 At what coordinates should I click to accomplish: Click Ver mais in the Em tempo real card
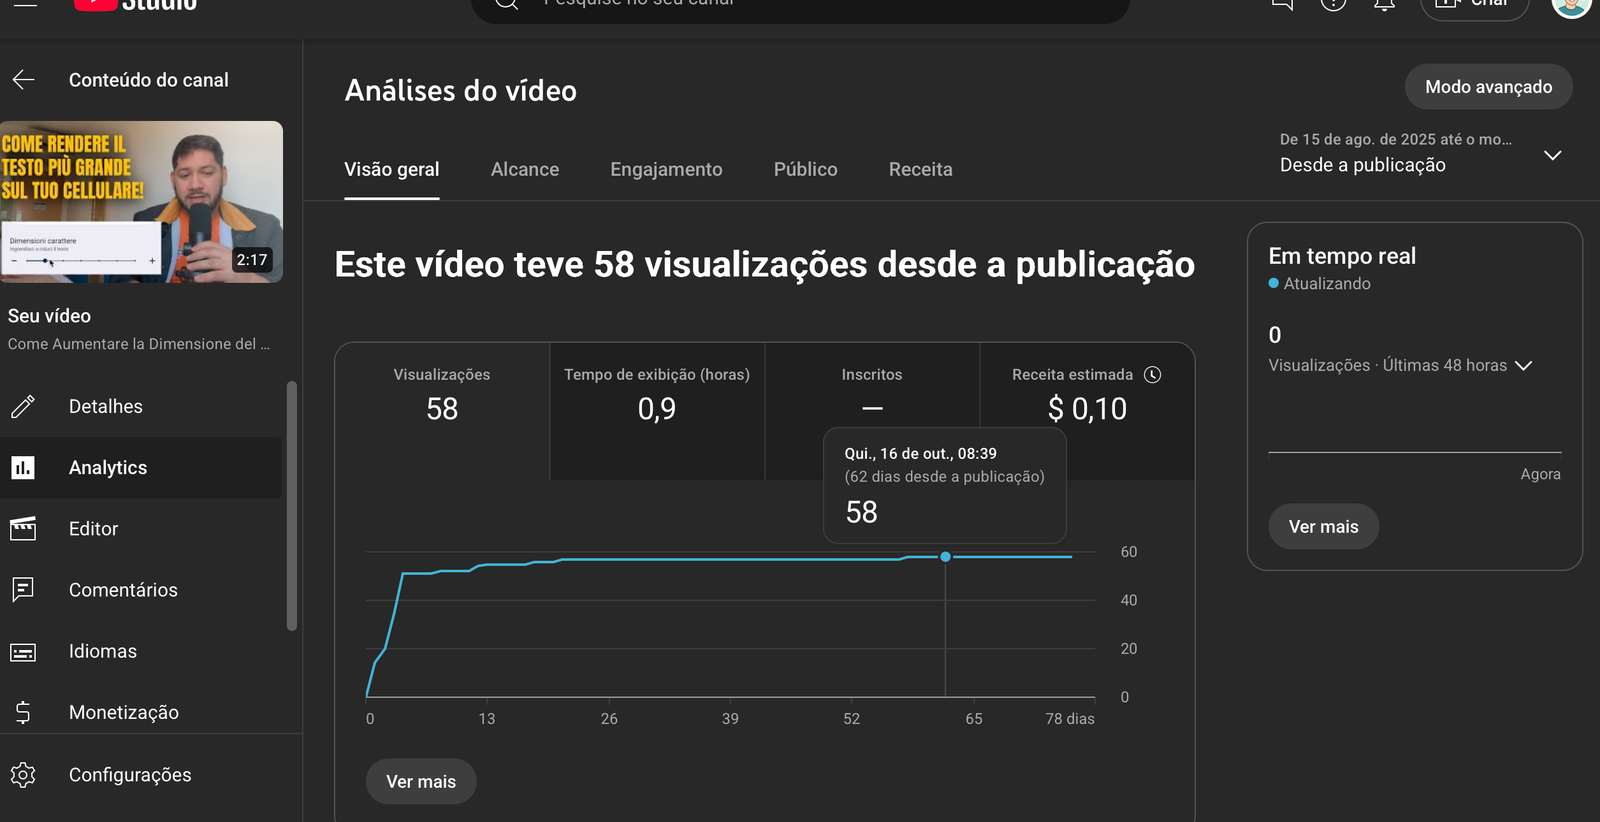(x=1324, y=527)
